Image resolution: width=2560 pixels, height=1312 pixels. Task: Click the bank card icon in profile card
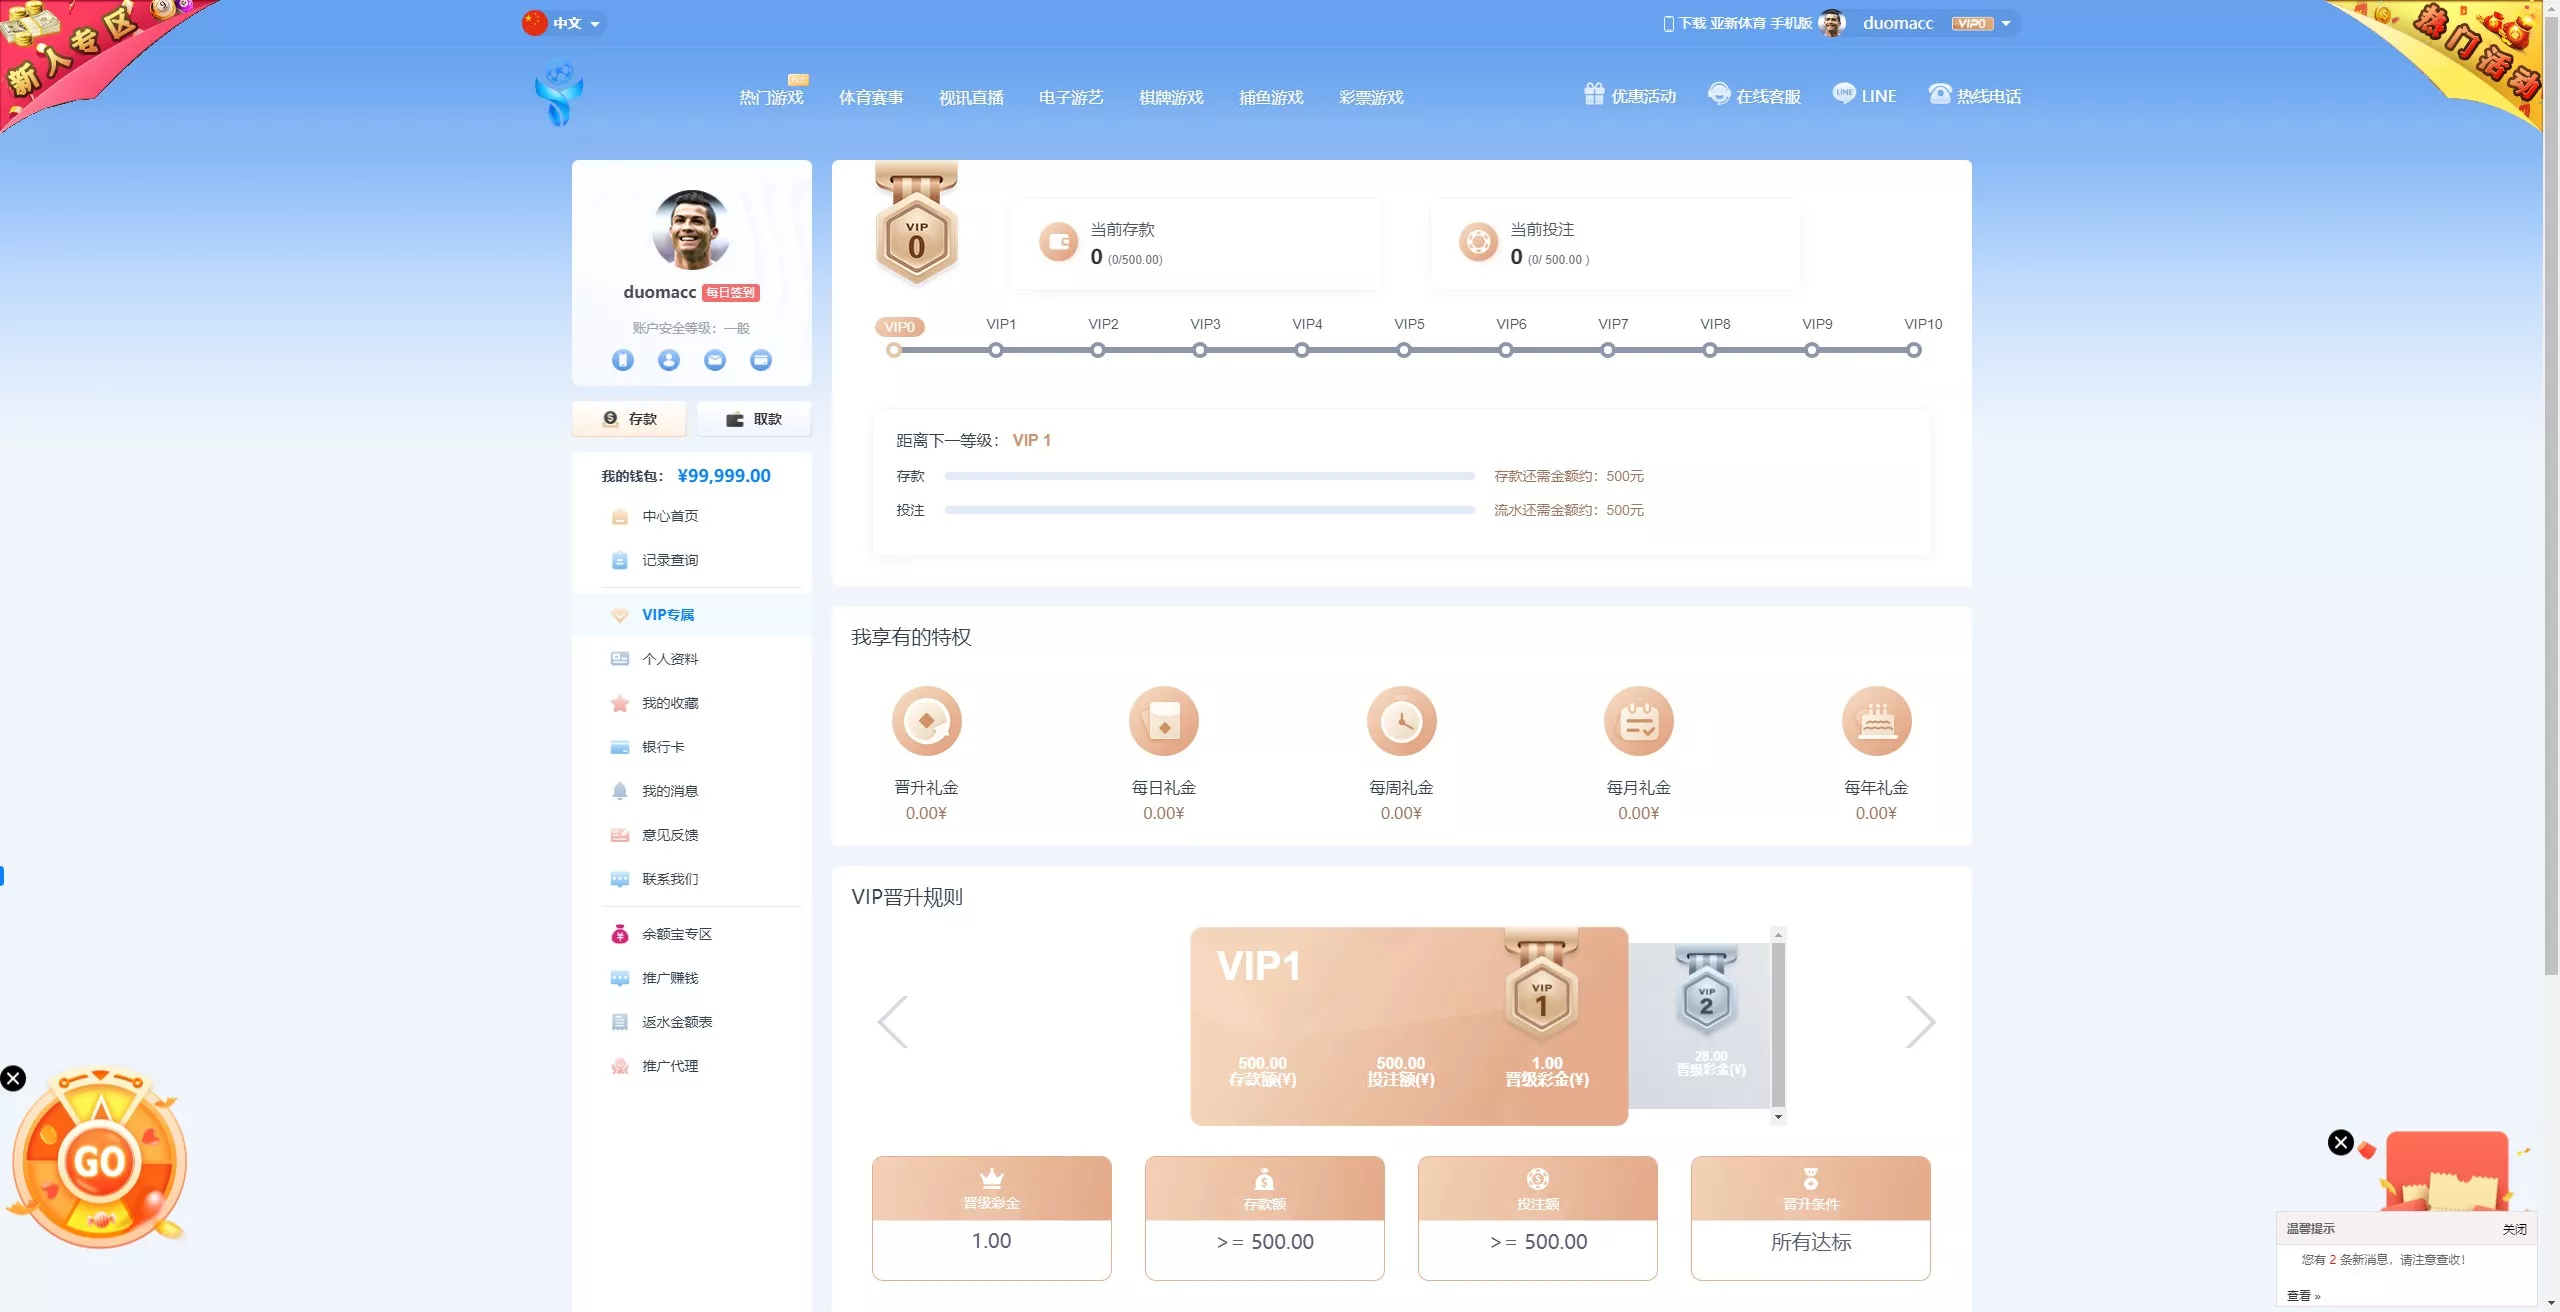pyautogui.click(x=761, y=360)
